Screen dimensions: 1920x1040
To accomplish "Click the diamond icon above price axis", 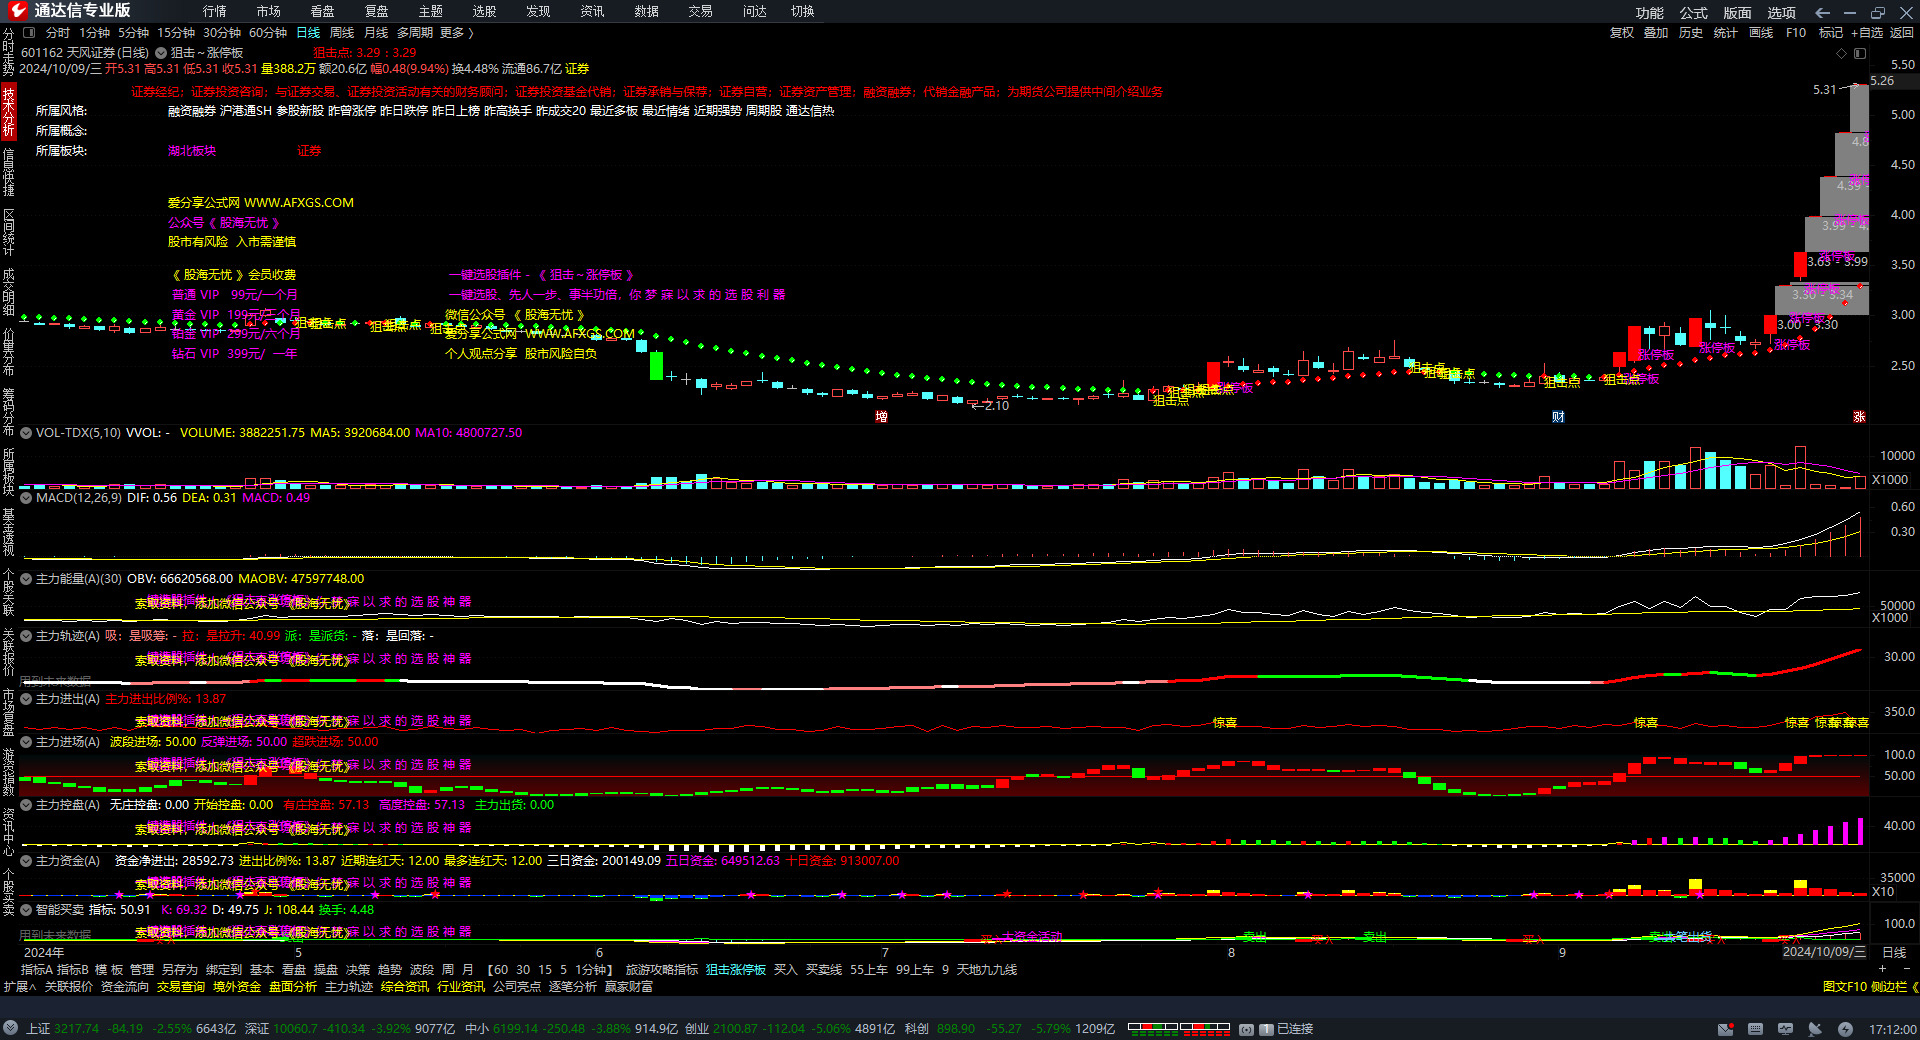I will point(1843,53).
